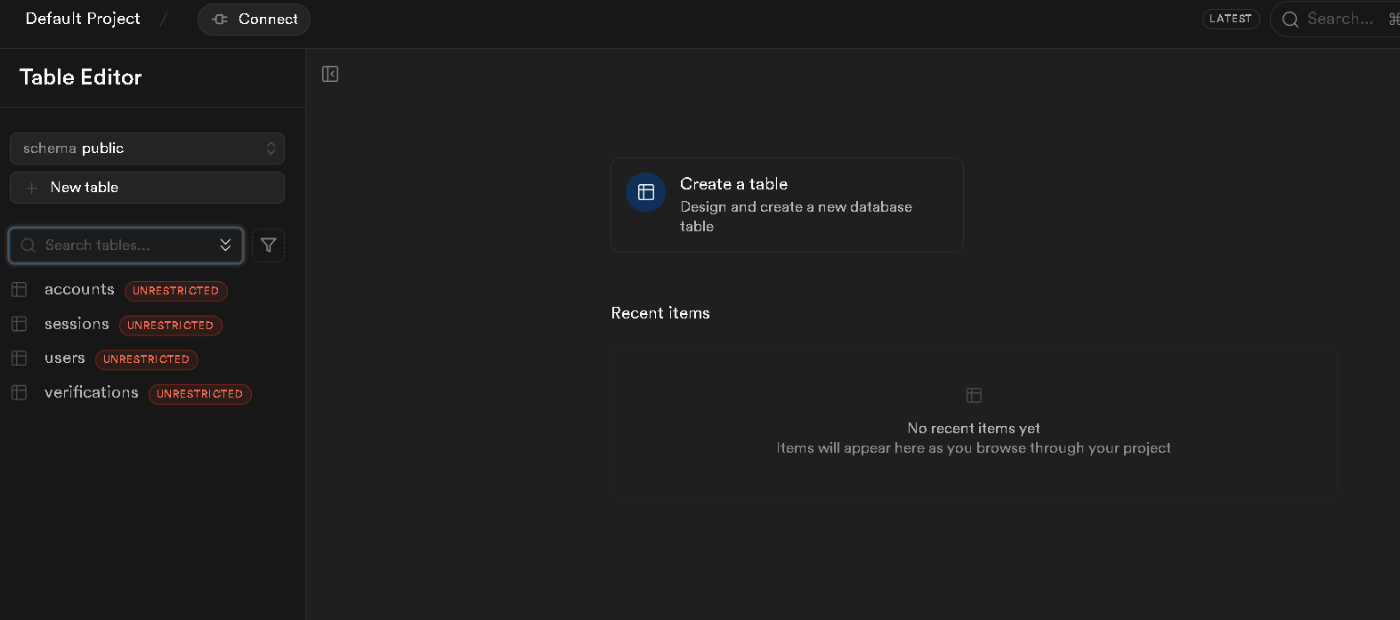Viewport: 1400px width, 620px height.
Task: Open the table filter icon
Action: click(x=268, y=245)
